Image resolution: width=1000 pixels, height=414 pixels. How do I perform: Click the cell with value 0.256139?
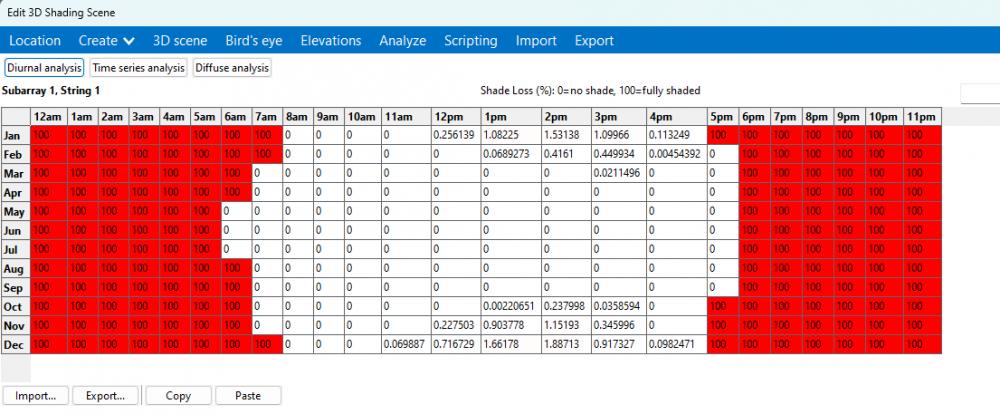point(455,135)
